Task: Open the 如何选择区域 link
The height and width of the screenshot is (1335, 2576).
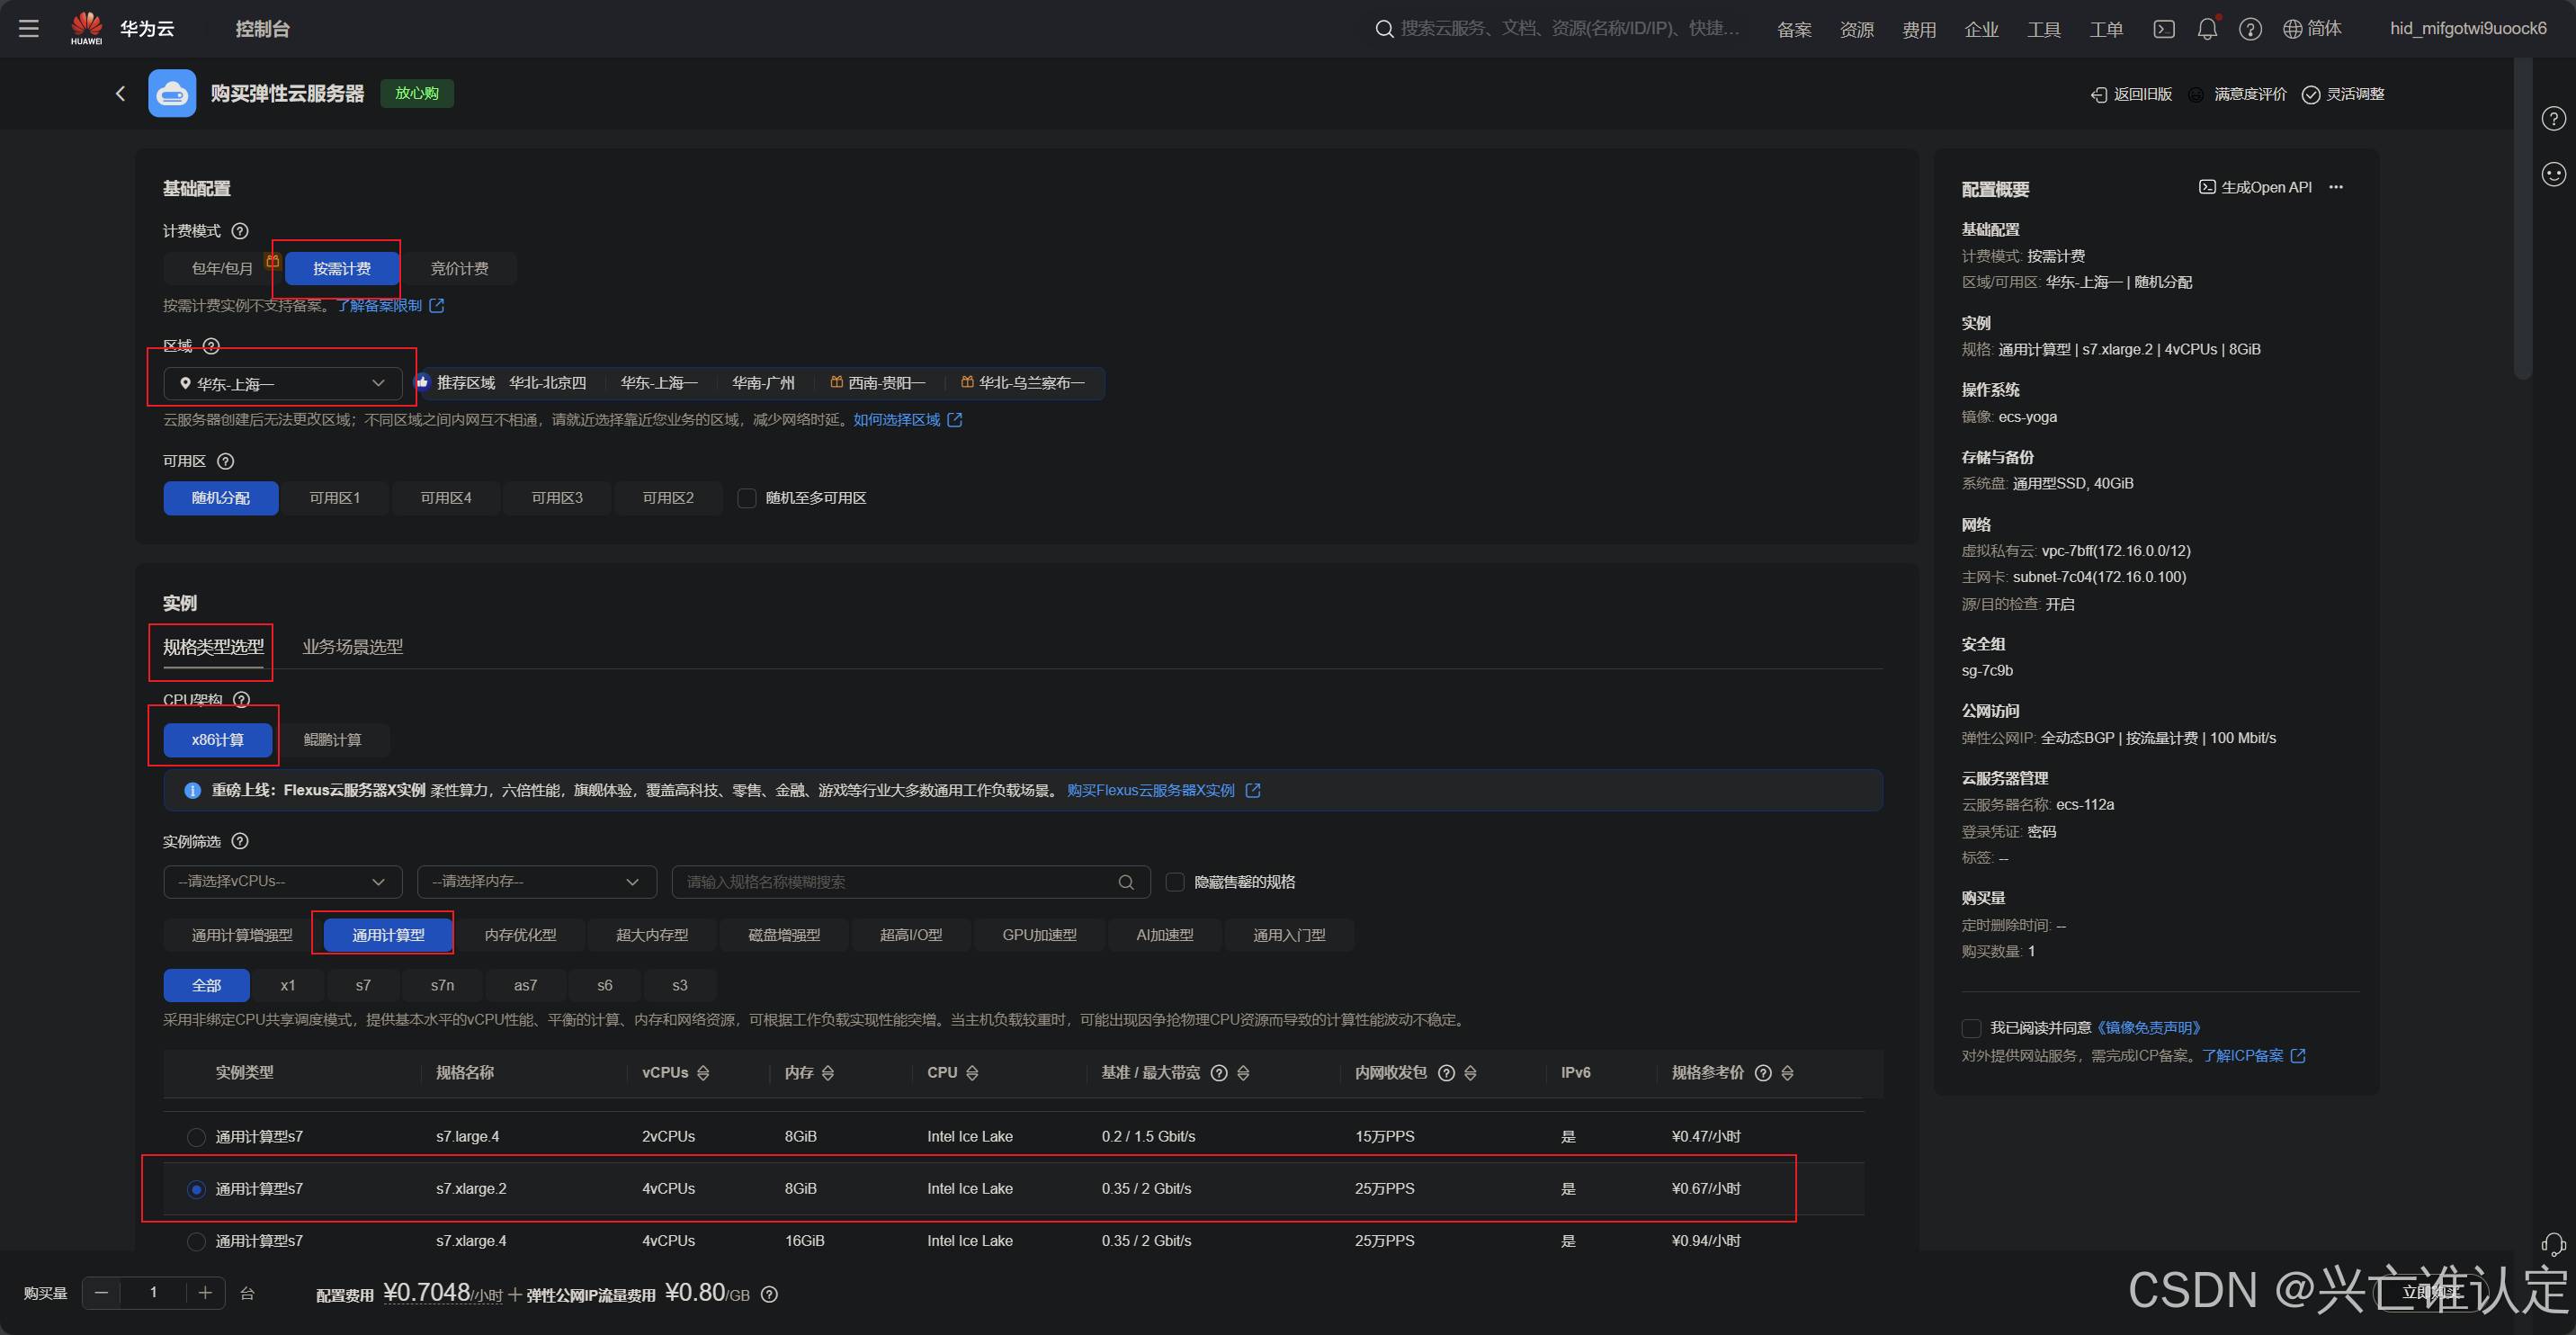Action: point(907,420)
